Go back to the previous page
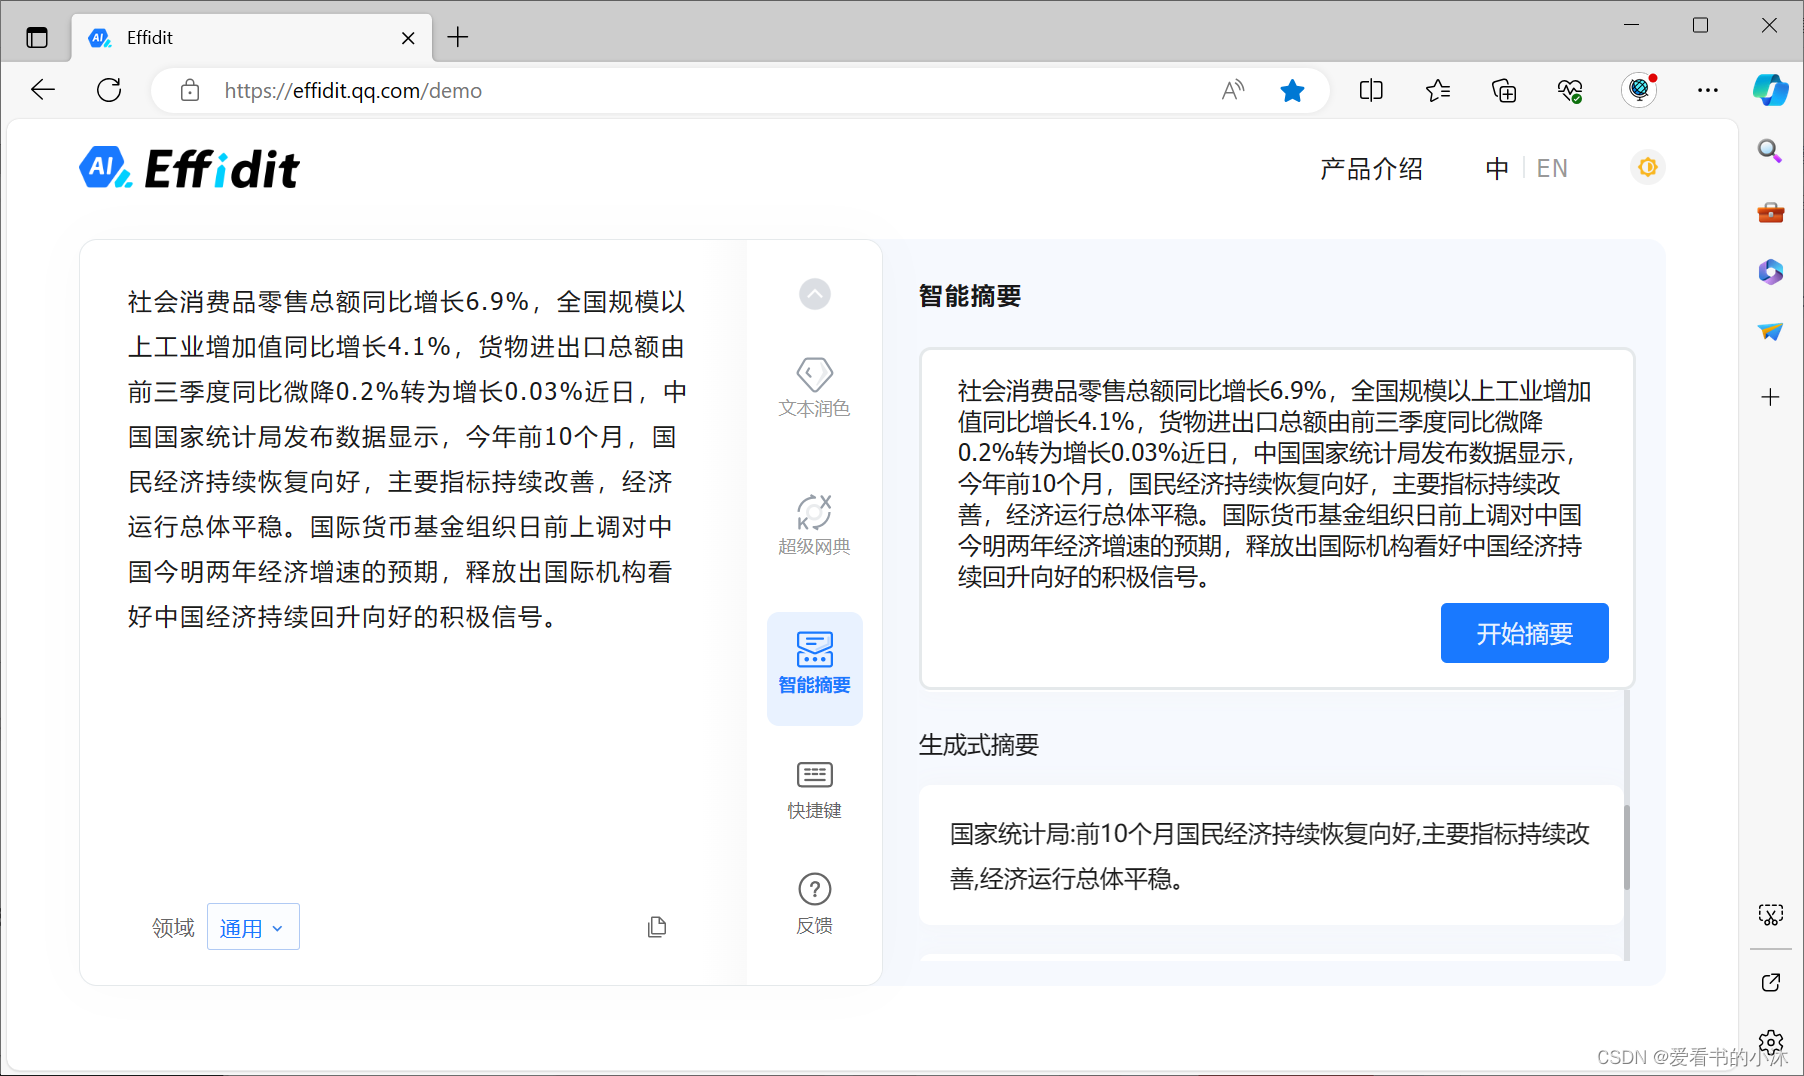Viewport: 1804px width, 1076px height. tap(43, 90)
